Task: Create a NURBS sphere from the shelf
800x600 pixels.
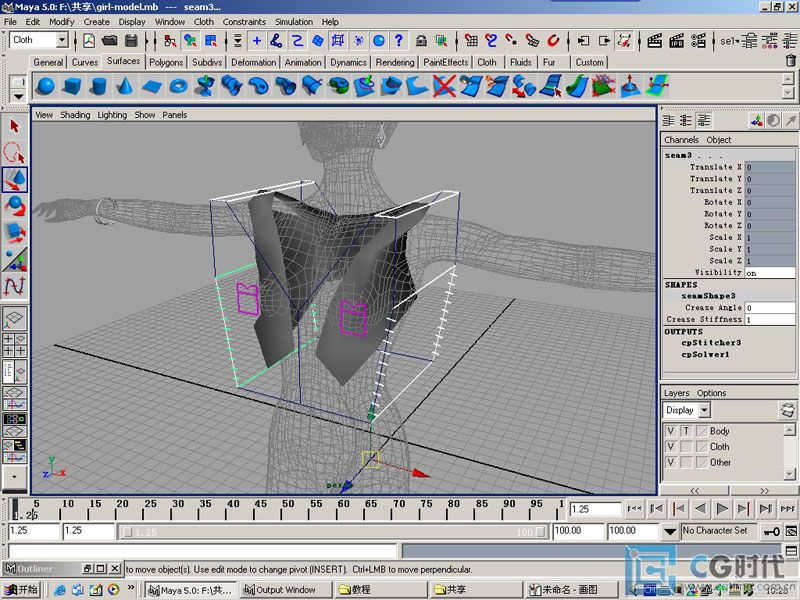Action: pos(46,85)
